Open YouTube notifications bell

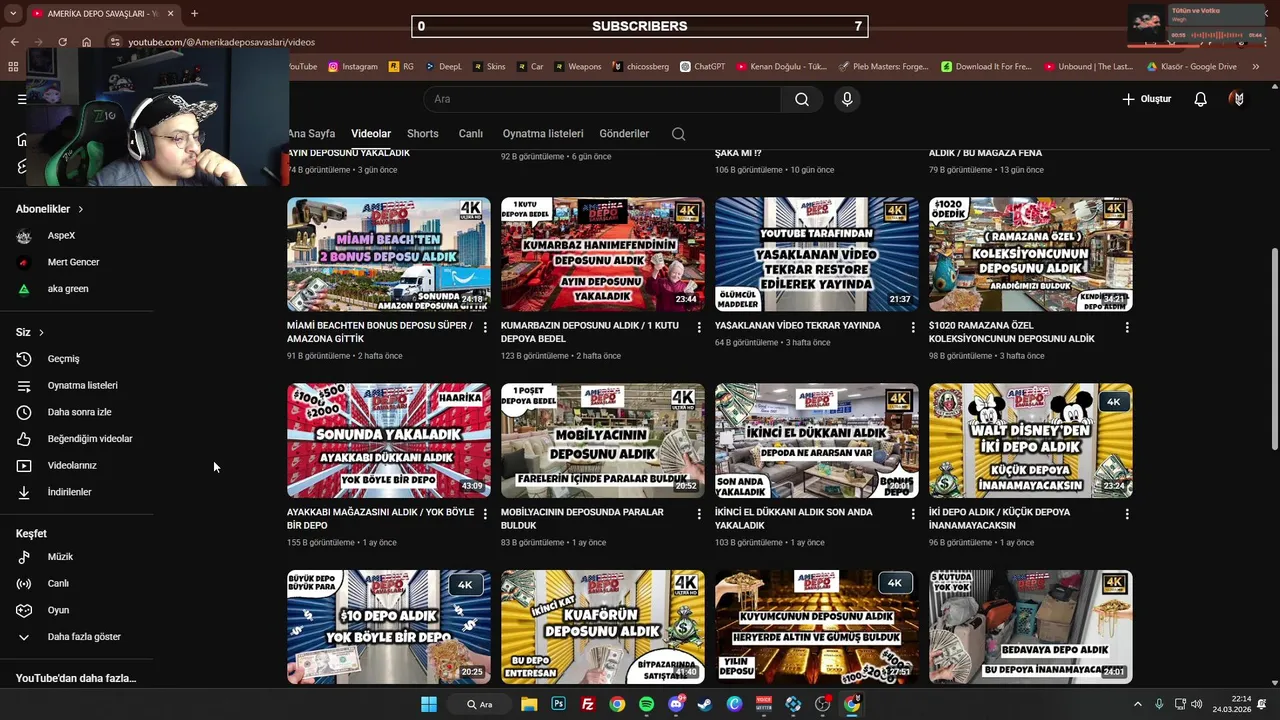(x=1201, y=99)
